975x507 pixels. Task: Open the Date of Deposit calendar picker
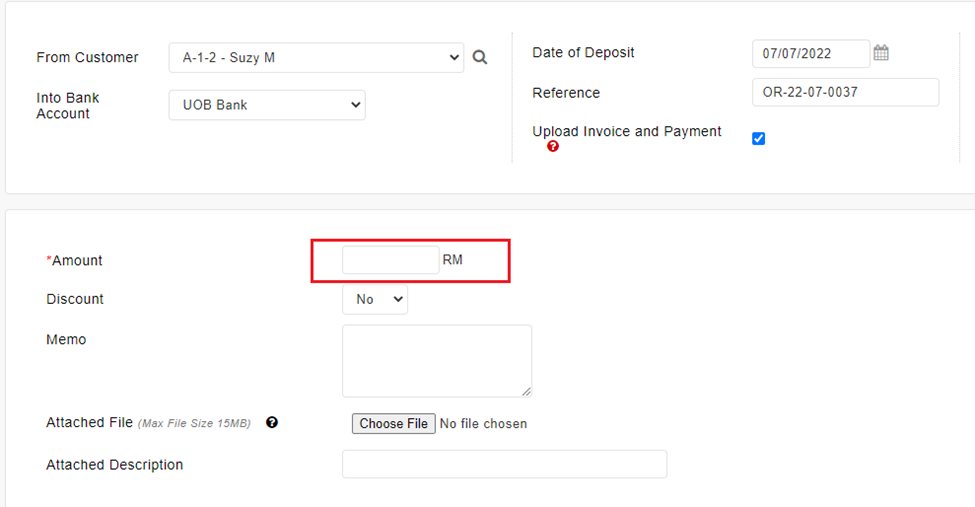click(x=881, y=53)
